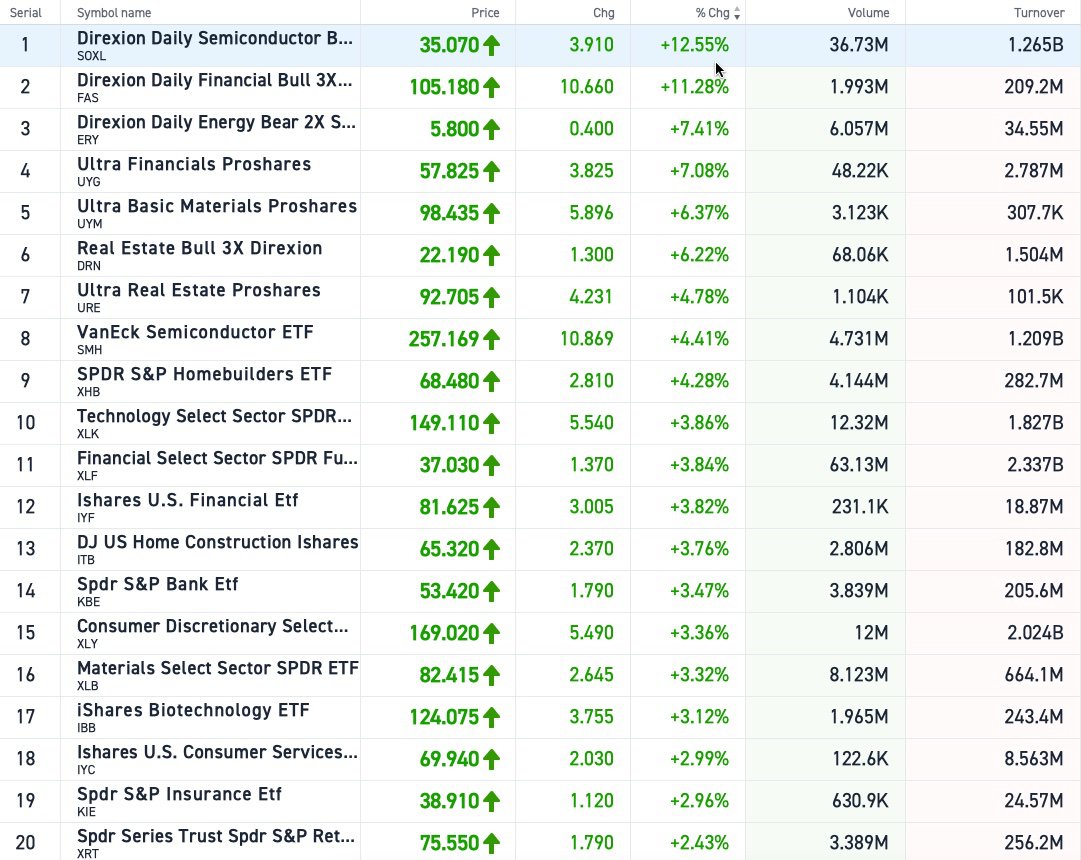Click the FAS ticker symbol
This screenshot has width=1081, height=860.
click(x=88, y=98)
